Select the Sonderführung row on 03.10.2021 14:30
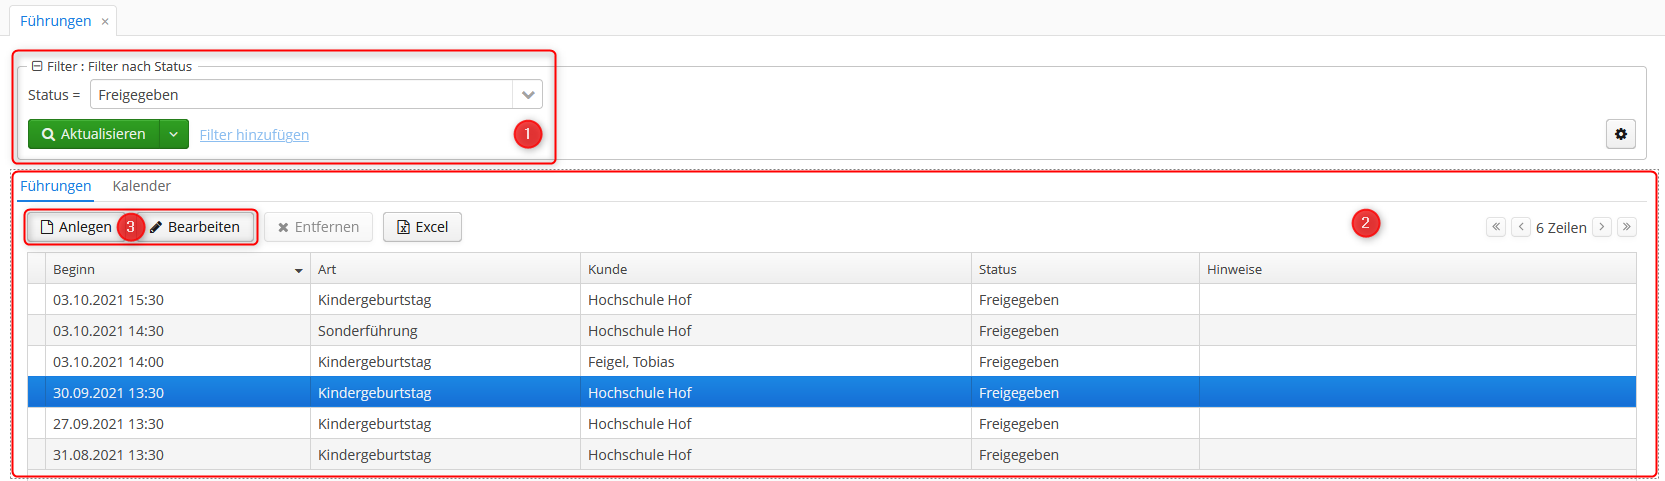The width and height of the screenshot is (1665, 481). [x=832, y=331]
